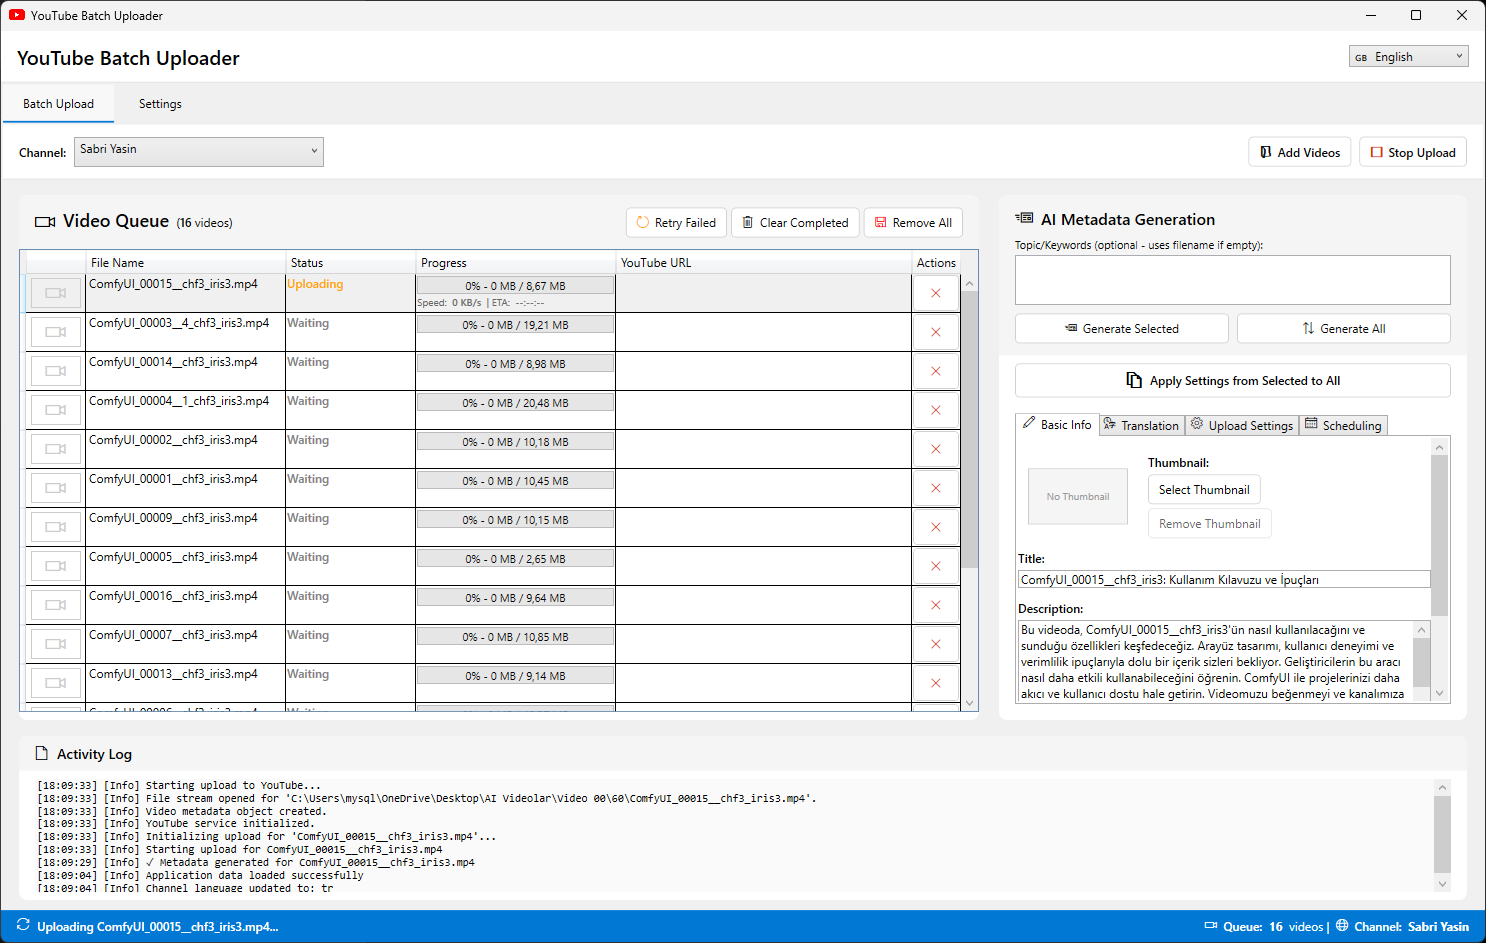Click Generate All metadata button
Image resolution: width=1486 pixels, height=943 pixels.
pos(1343,329)
